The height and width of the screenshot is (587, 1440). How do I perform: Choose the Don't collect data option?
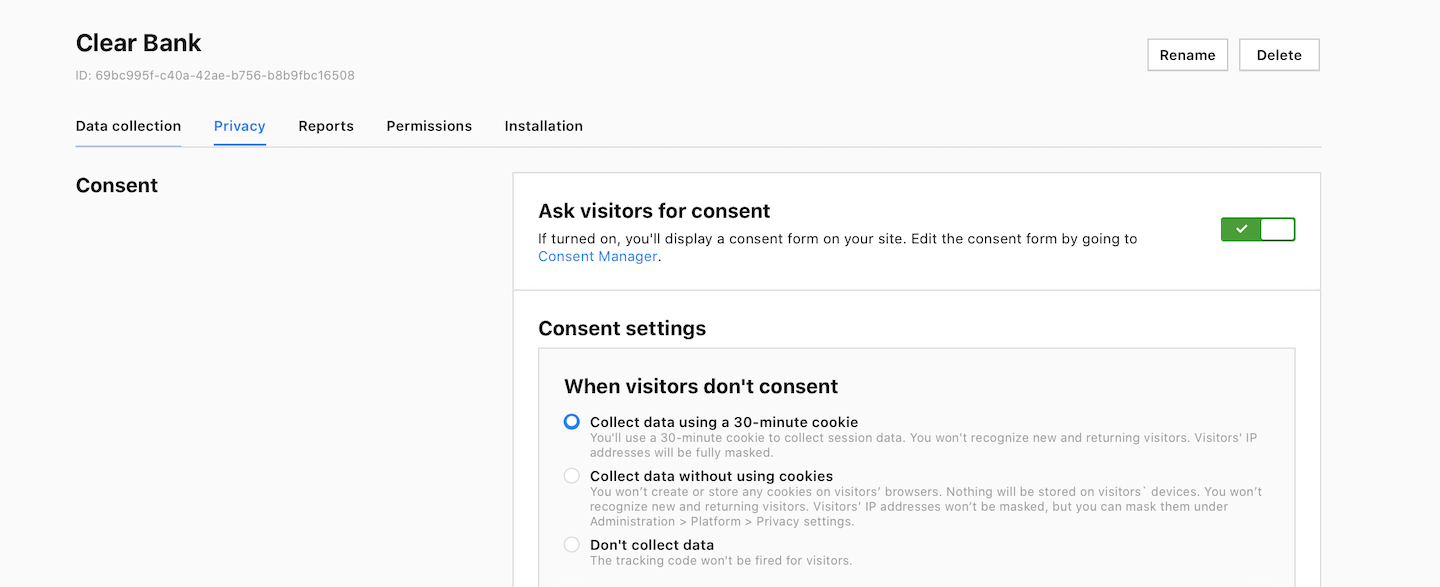tap(572, 545)
